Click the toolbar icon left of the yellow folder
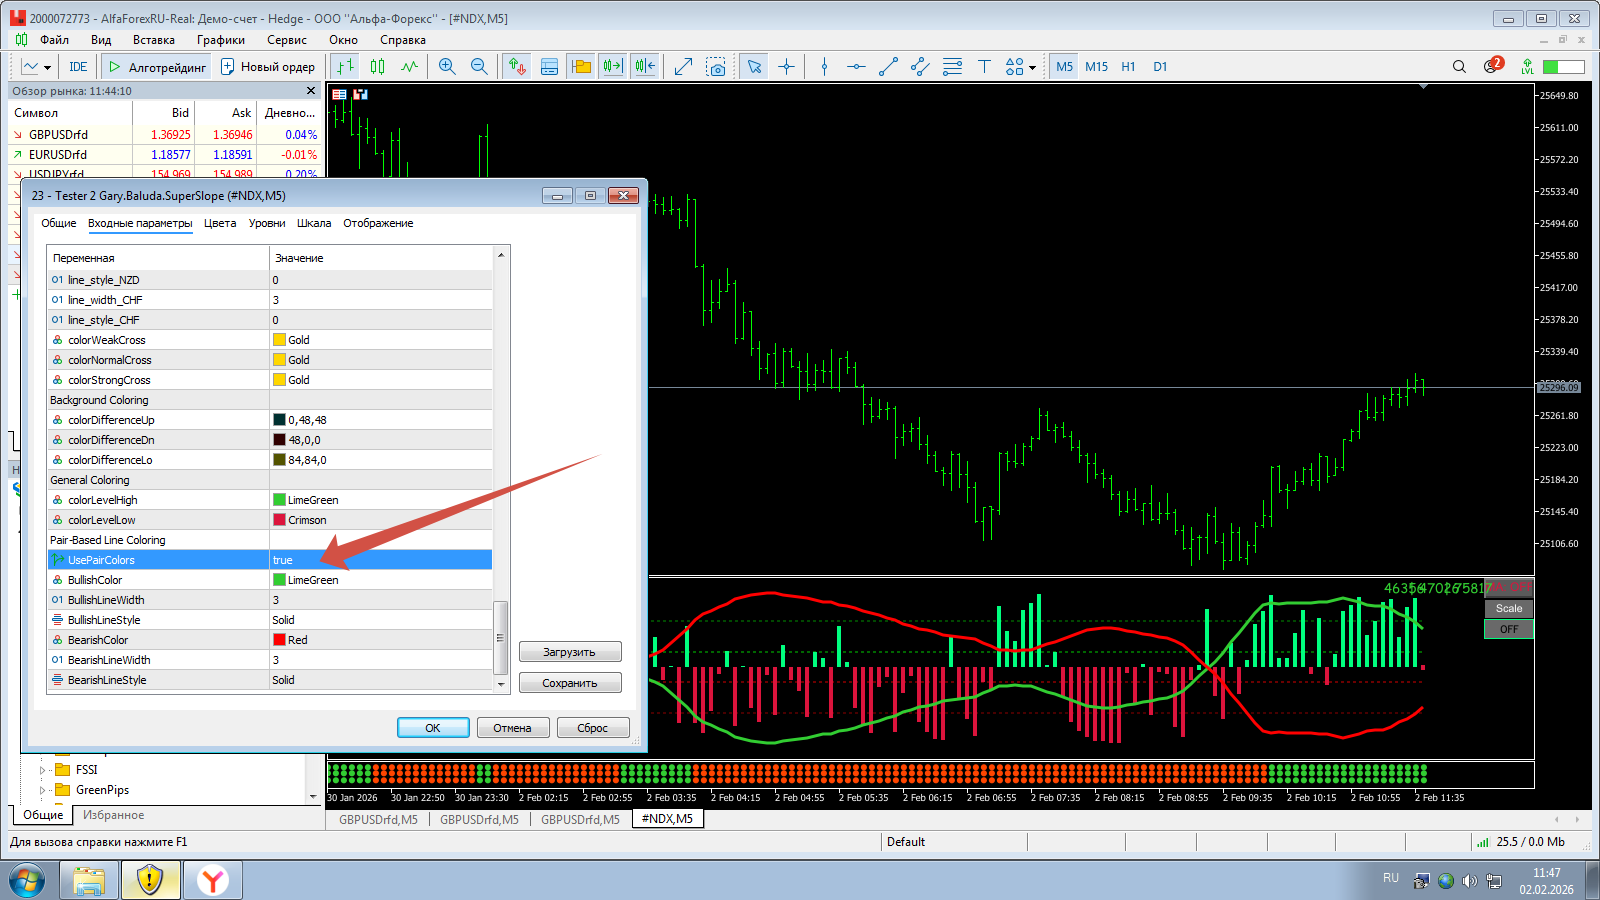 click(x=549, y=67)
